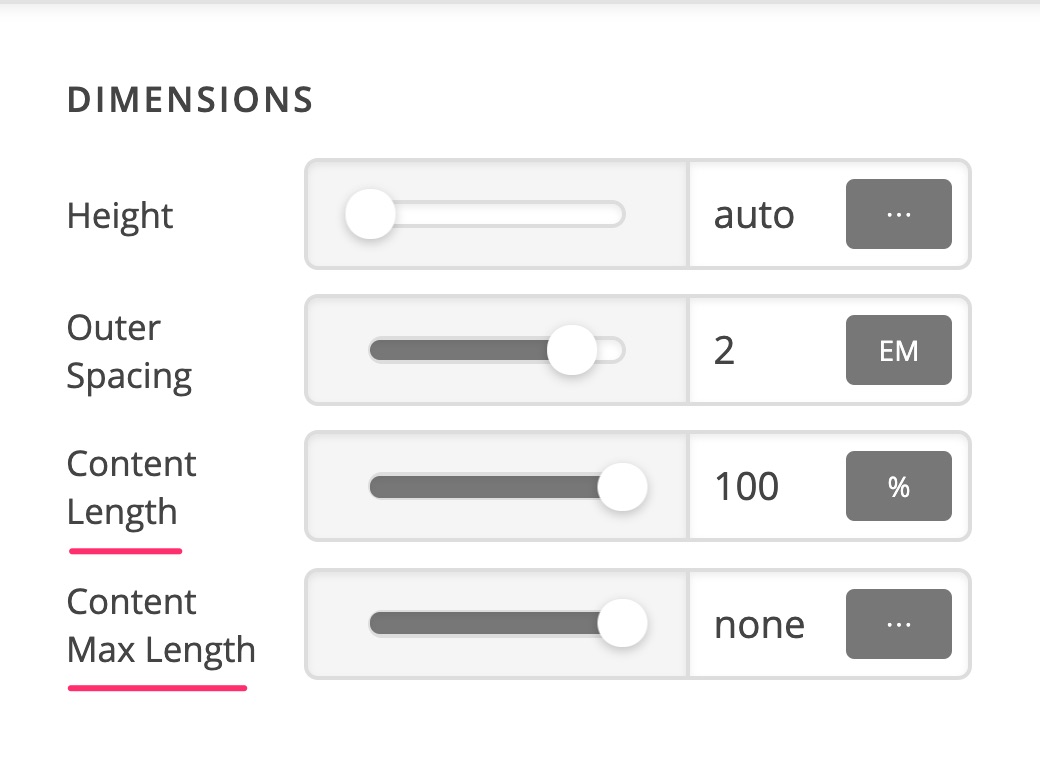Screen dimensions: 1040x772
Task: Click the filled Content Length slider bar
Action: 484,487
